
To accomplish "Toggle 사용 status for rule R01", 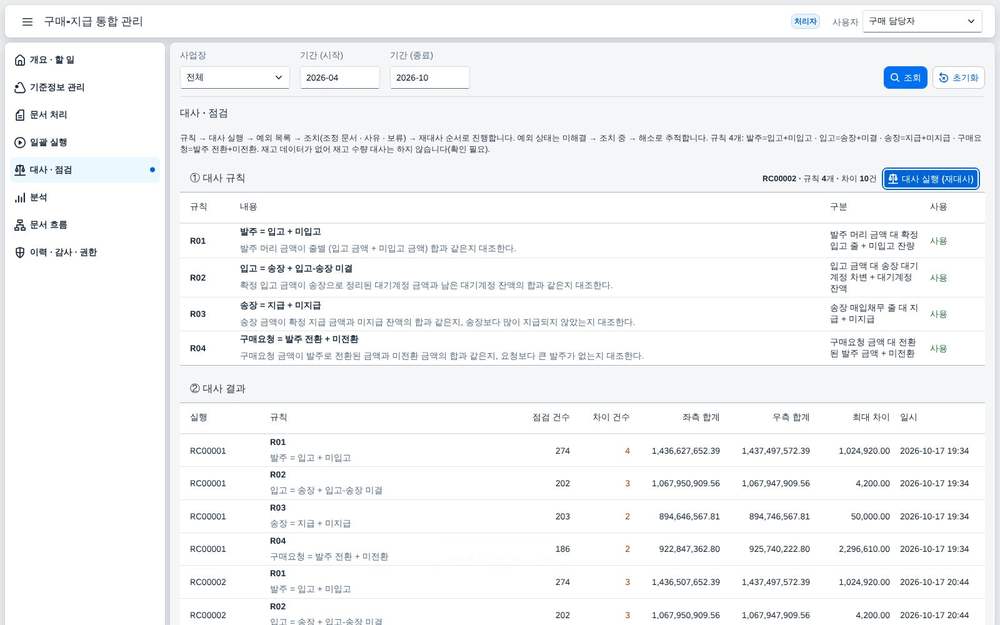I will tap(938, 241).
